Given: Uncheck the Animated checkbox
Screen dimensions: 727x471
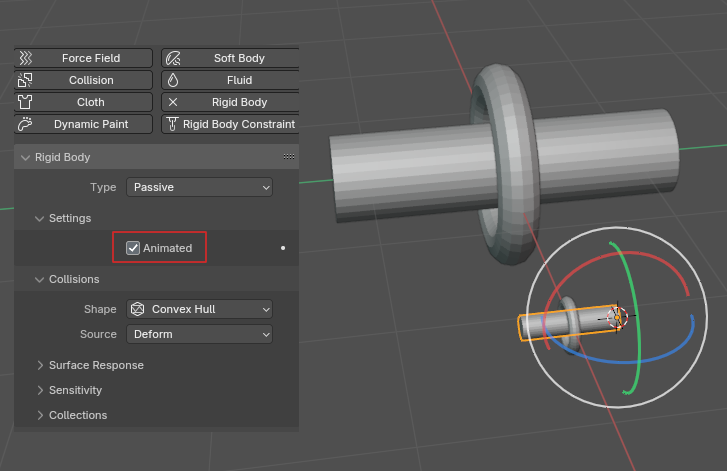Looking at the screenshot, I should [133, 248].
